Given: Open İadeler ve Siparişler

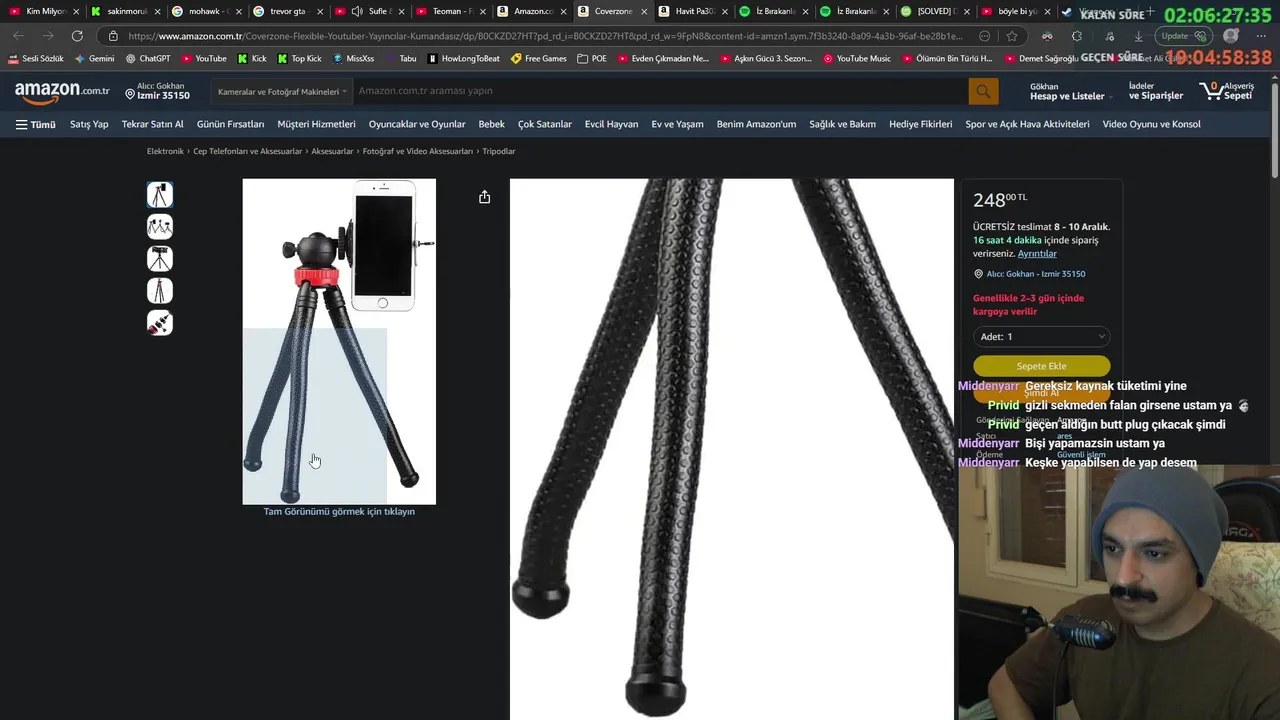Looking at the screenshot, I should pyautogui.click(x=1155, y=92).
